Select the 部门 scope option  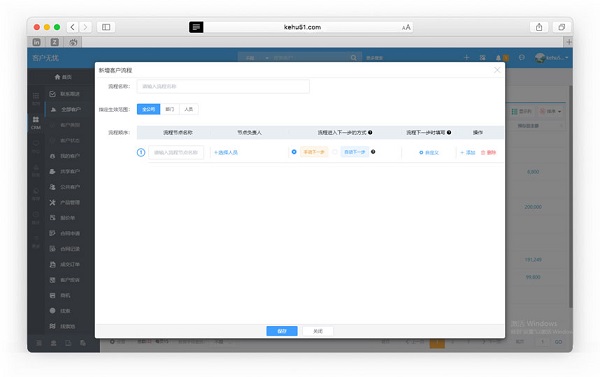[x=170, y=109]
